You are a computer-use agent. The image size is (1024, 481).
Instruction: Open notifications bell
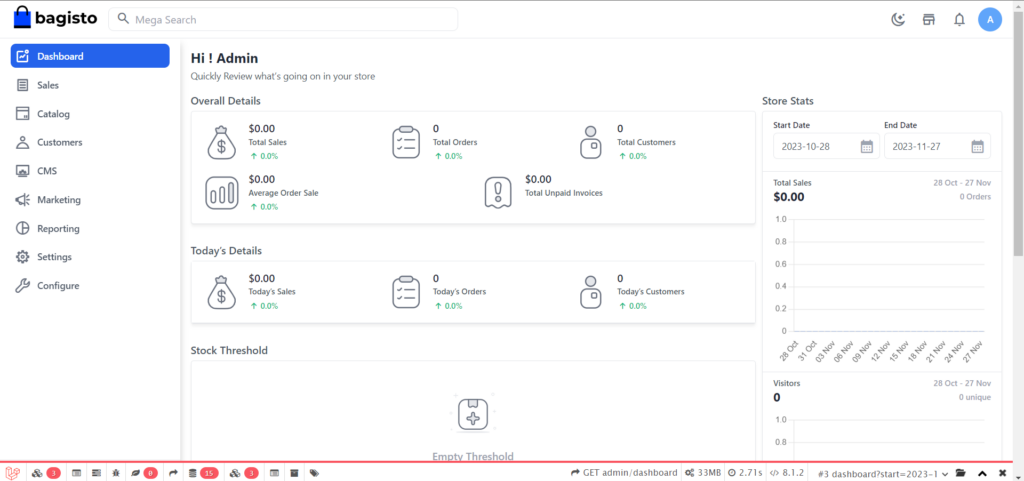[x=959, y=19]
